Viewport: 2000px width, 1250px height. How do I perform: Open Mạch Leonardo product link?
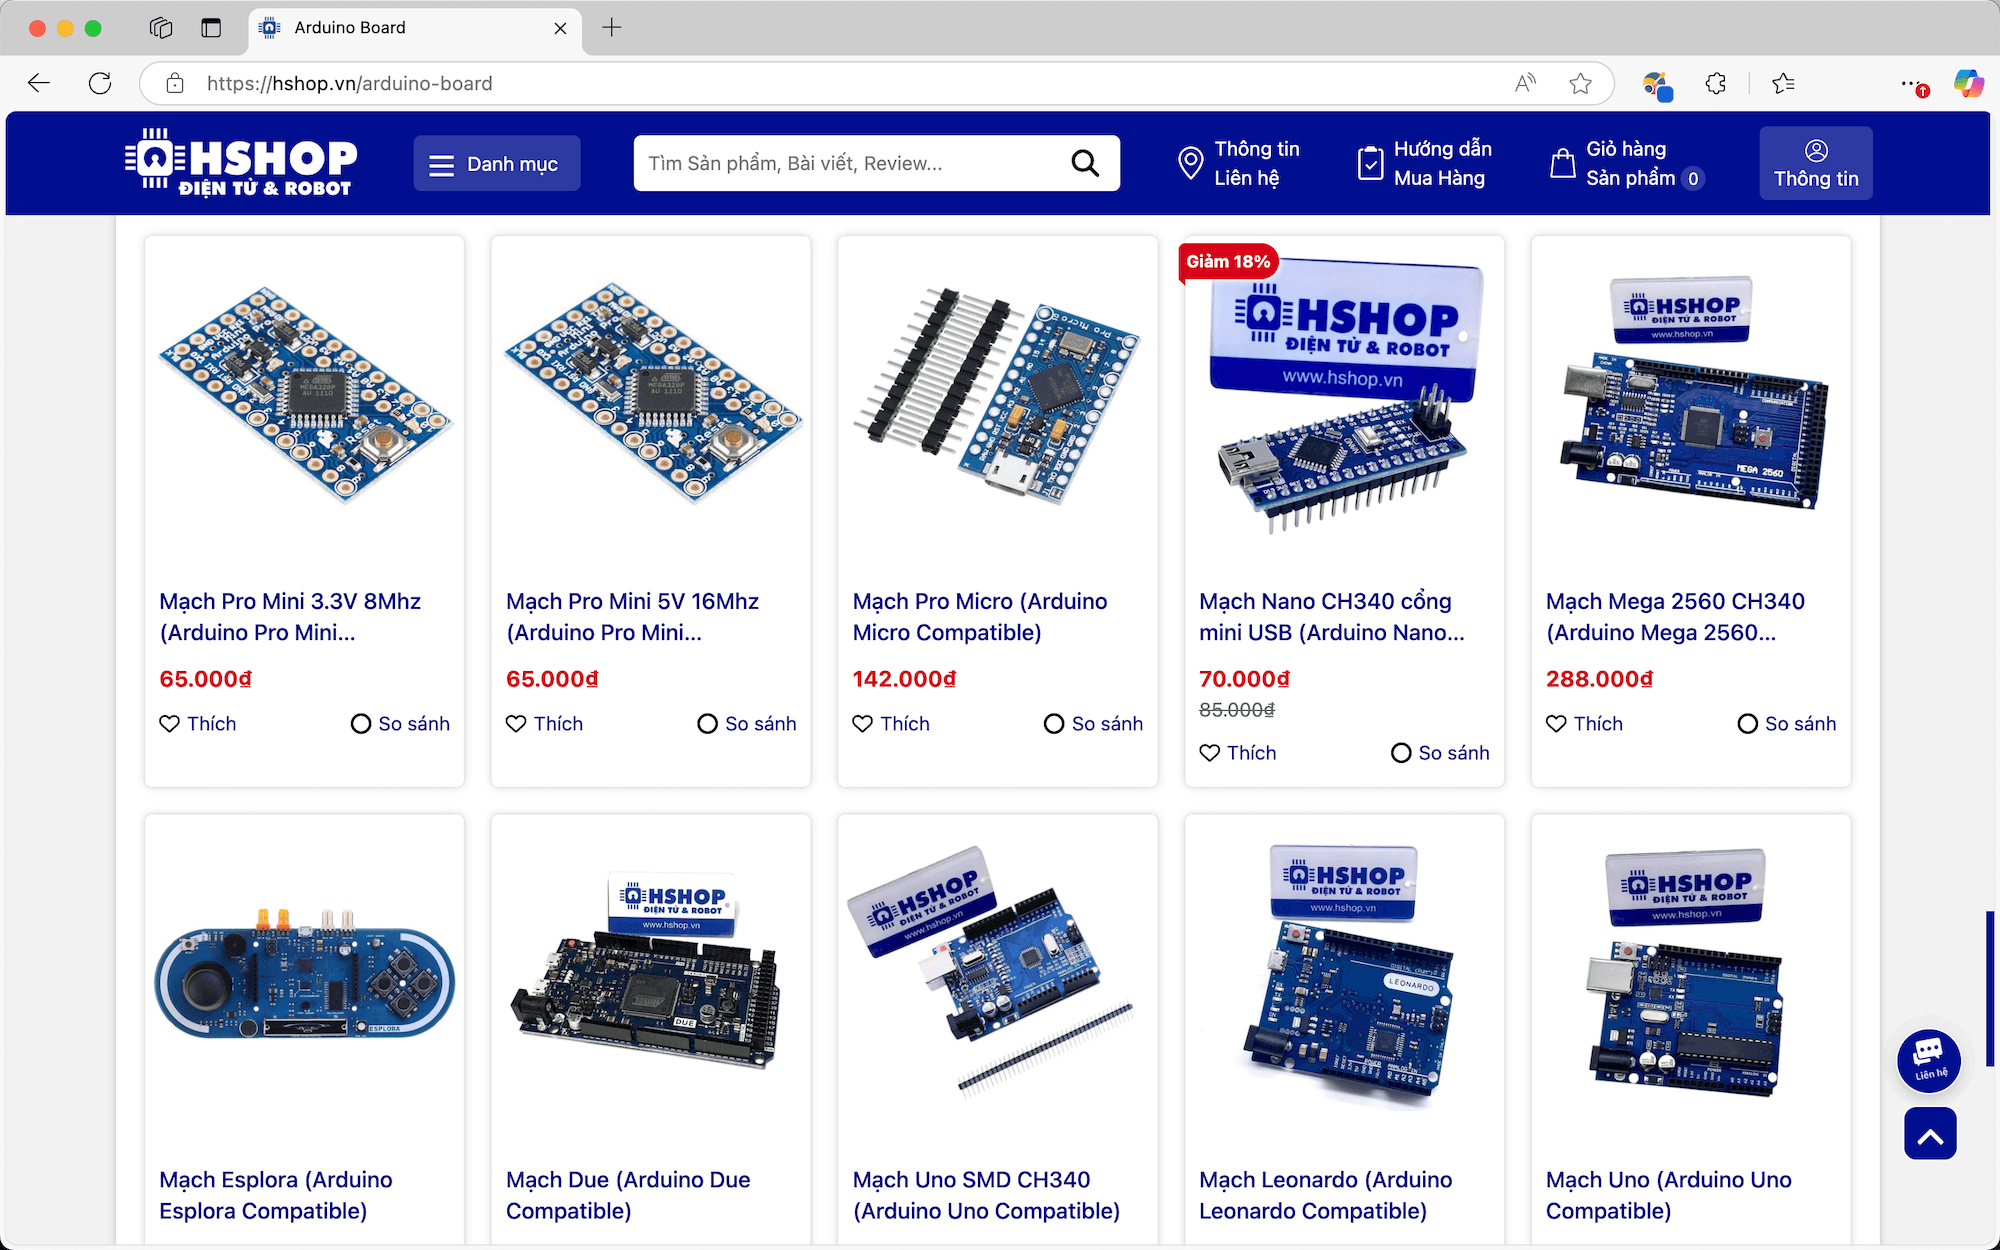pyautogui.click(x=1325, y=1195)
